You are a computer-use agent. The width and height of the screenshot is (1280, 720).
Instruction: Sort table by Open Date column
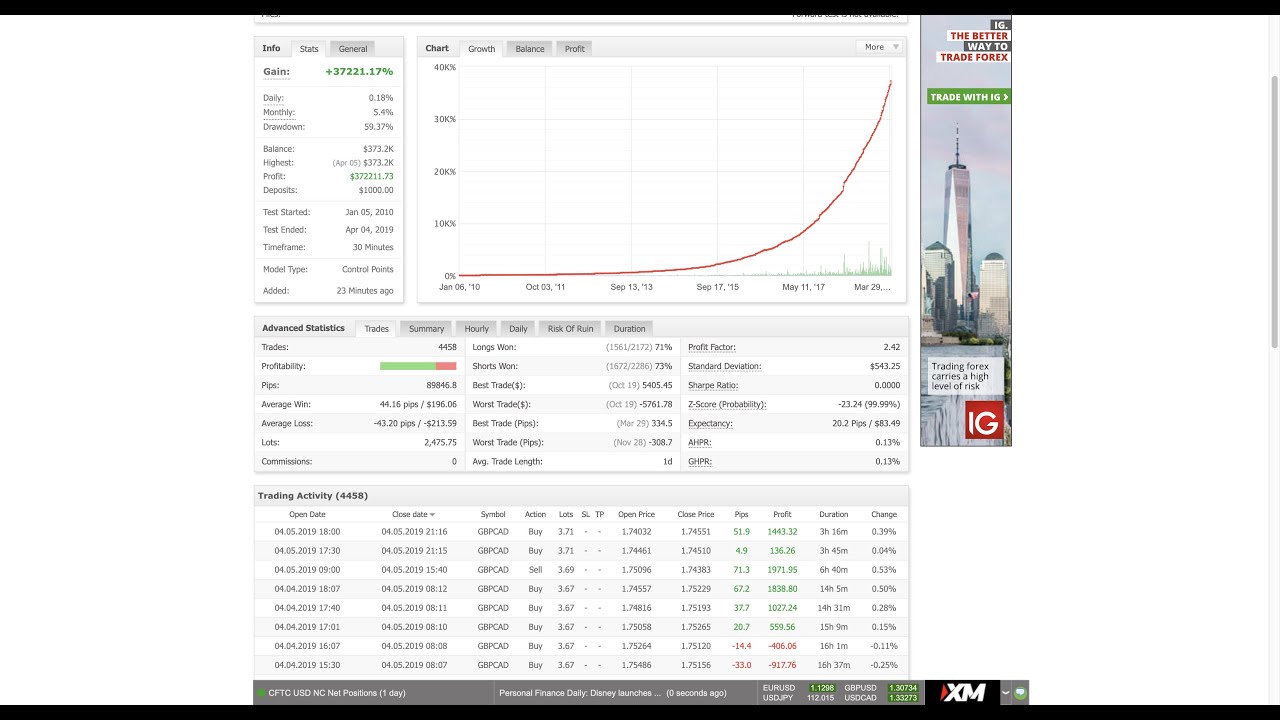(307, 515)
